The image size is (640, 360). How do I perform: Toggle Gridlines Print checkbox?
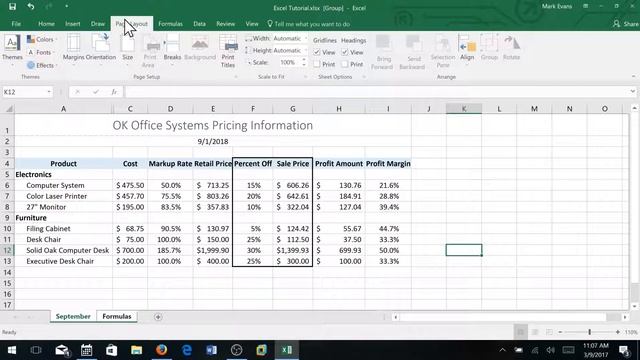[317, 64]
